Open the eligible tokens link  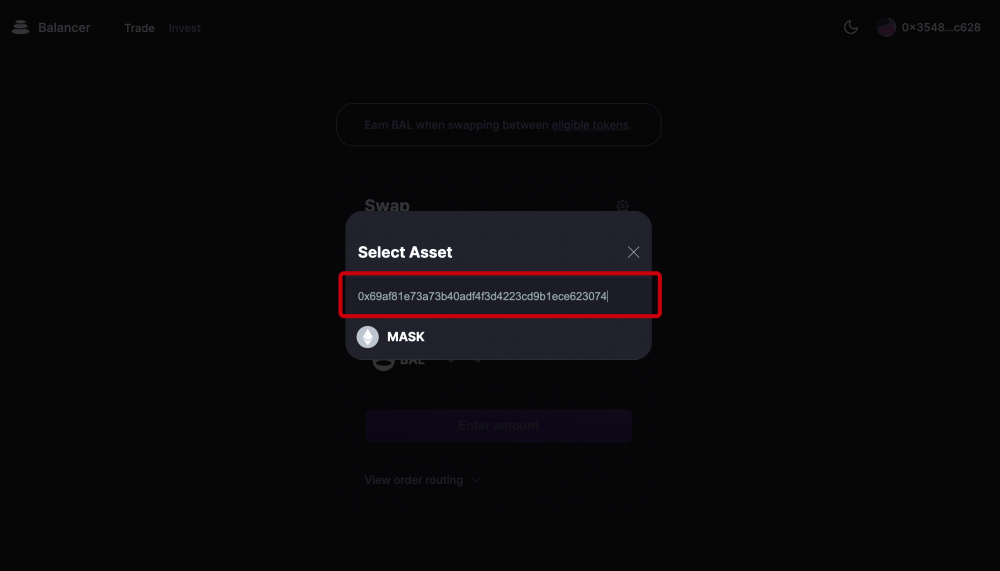(x=590, y=125)
